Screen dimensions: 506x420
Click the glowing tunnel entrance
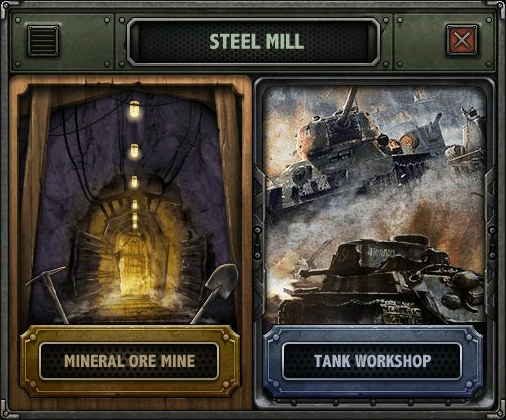point(133,263)
